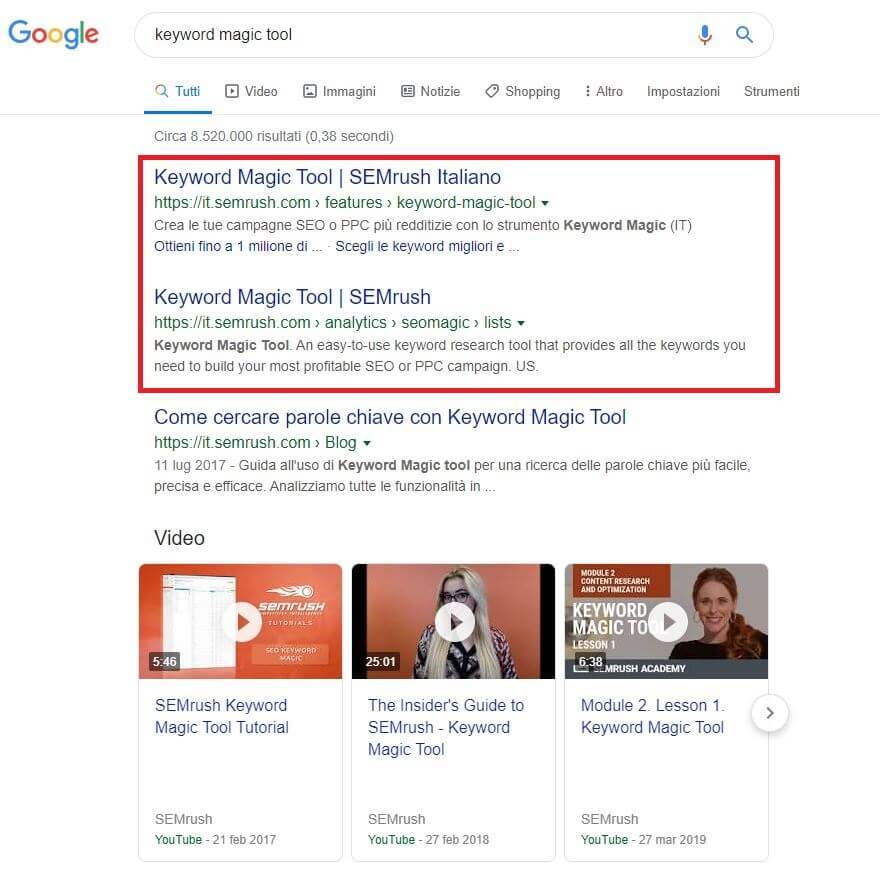880x875 pixels.
Task: Click inside the search input field
Action: (x=400, y=34)
